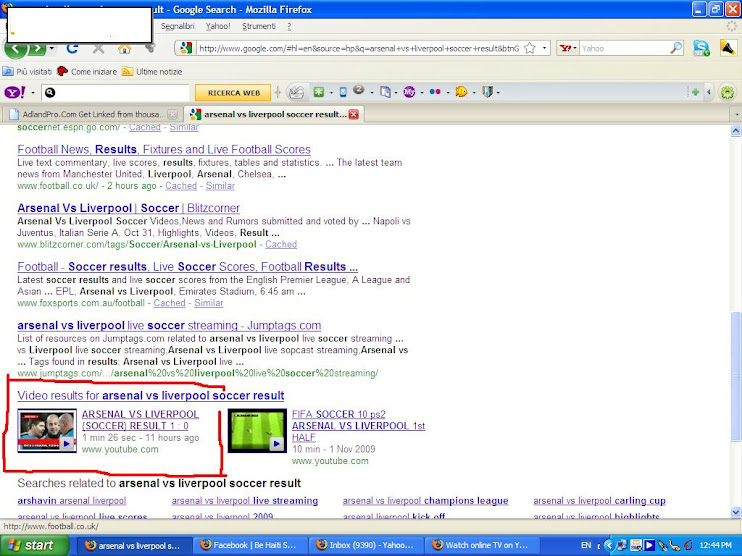Click the shield crest toolbar icon

click(x=487, y=92)
